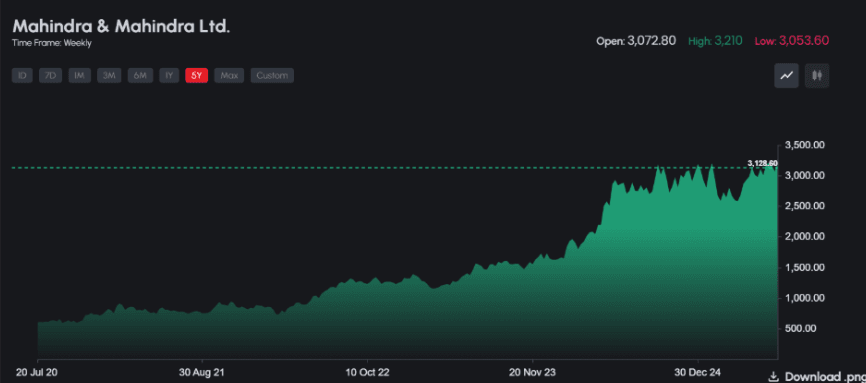Image resolution: width=866 pixels, height=383 pixels.
Task: Select the 6M time range
Action: [x=140, y=76]
